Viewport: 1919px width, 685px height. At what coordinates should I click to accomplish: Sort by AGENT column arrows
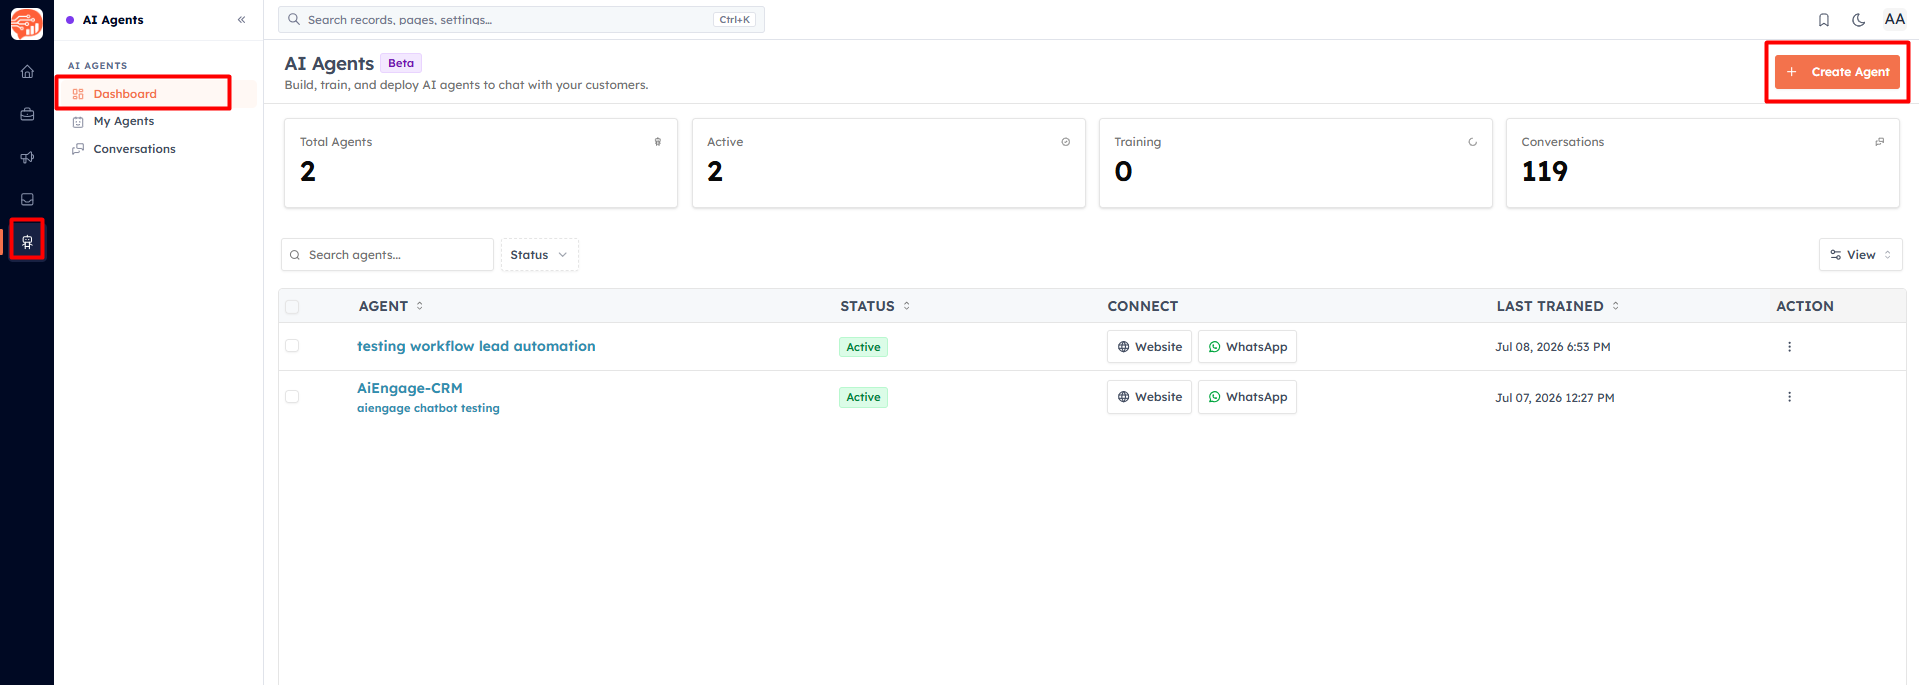(419, 306)
